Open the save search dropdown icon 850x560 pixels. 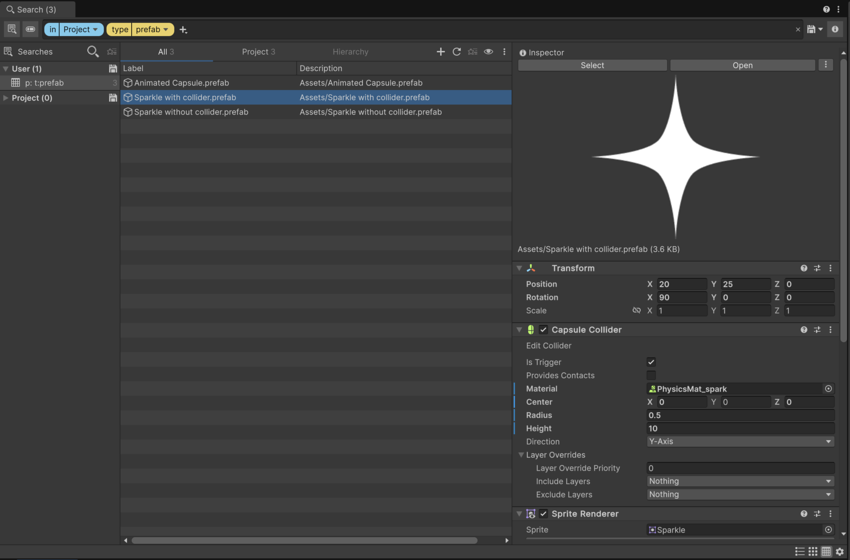pyautogui.click(x=814, y=30)
